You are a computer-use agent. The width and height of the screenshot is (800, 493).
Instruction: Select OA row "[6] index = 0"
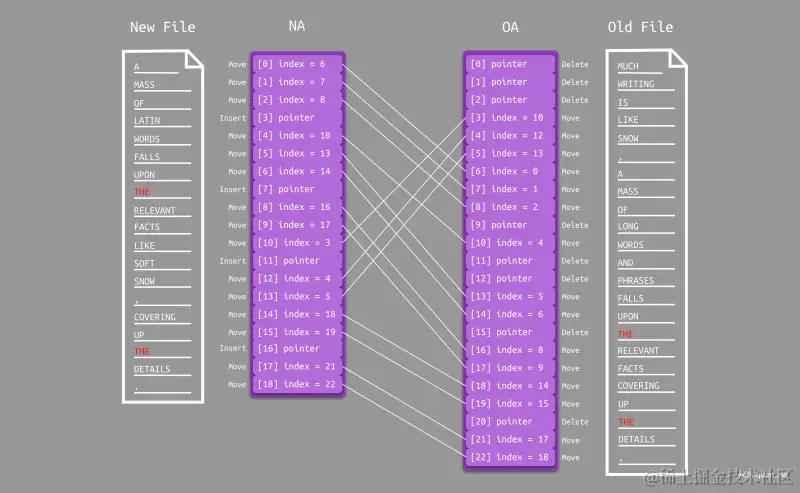(x=510, y=171)
